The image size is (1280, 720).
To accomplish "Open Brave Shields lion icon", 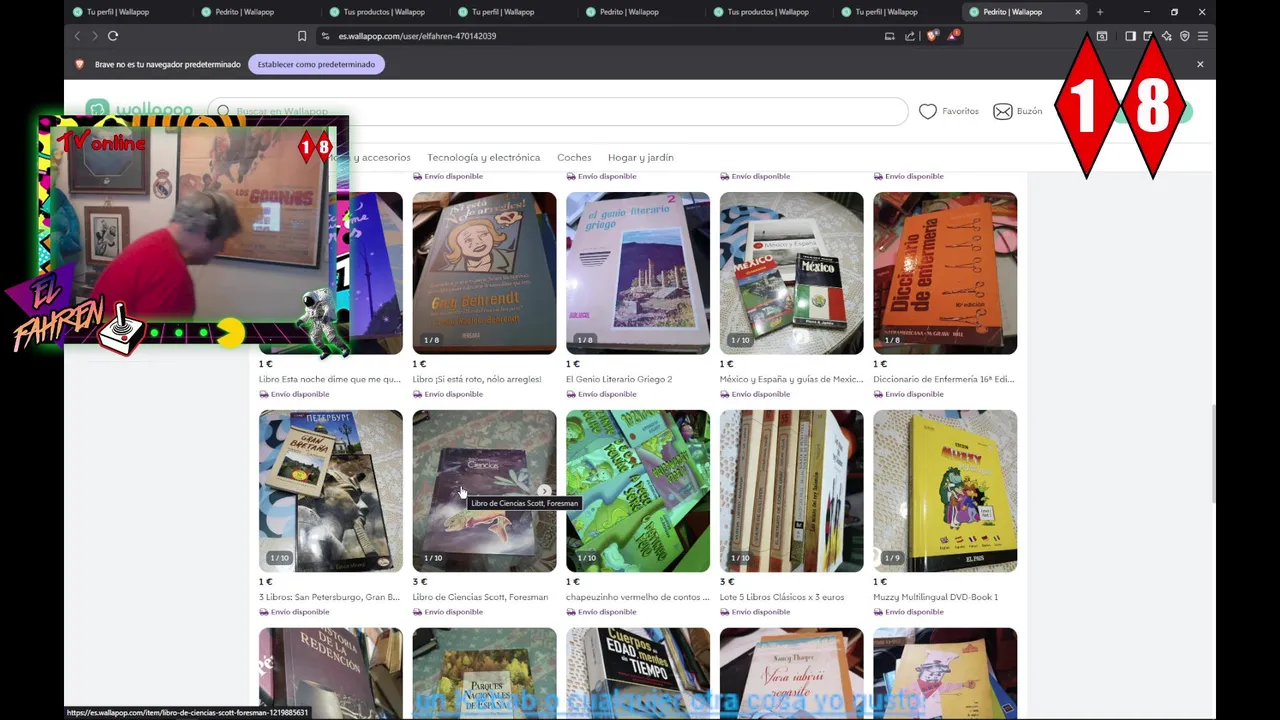I will tap(932, 36).
